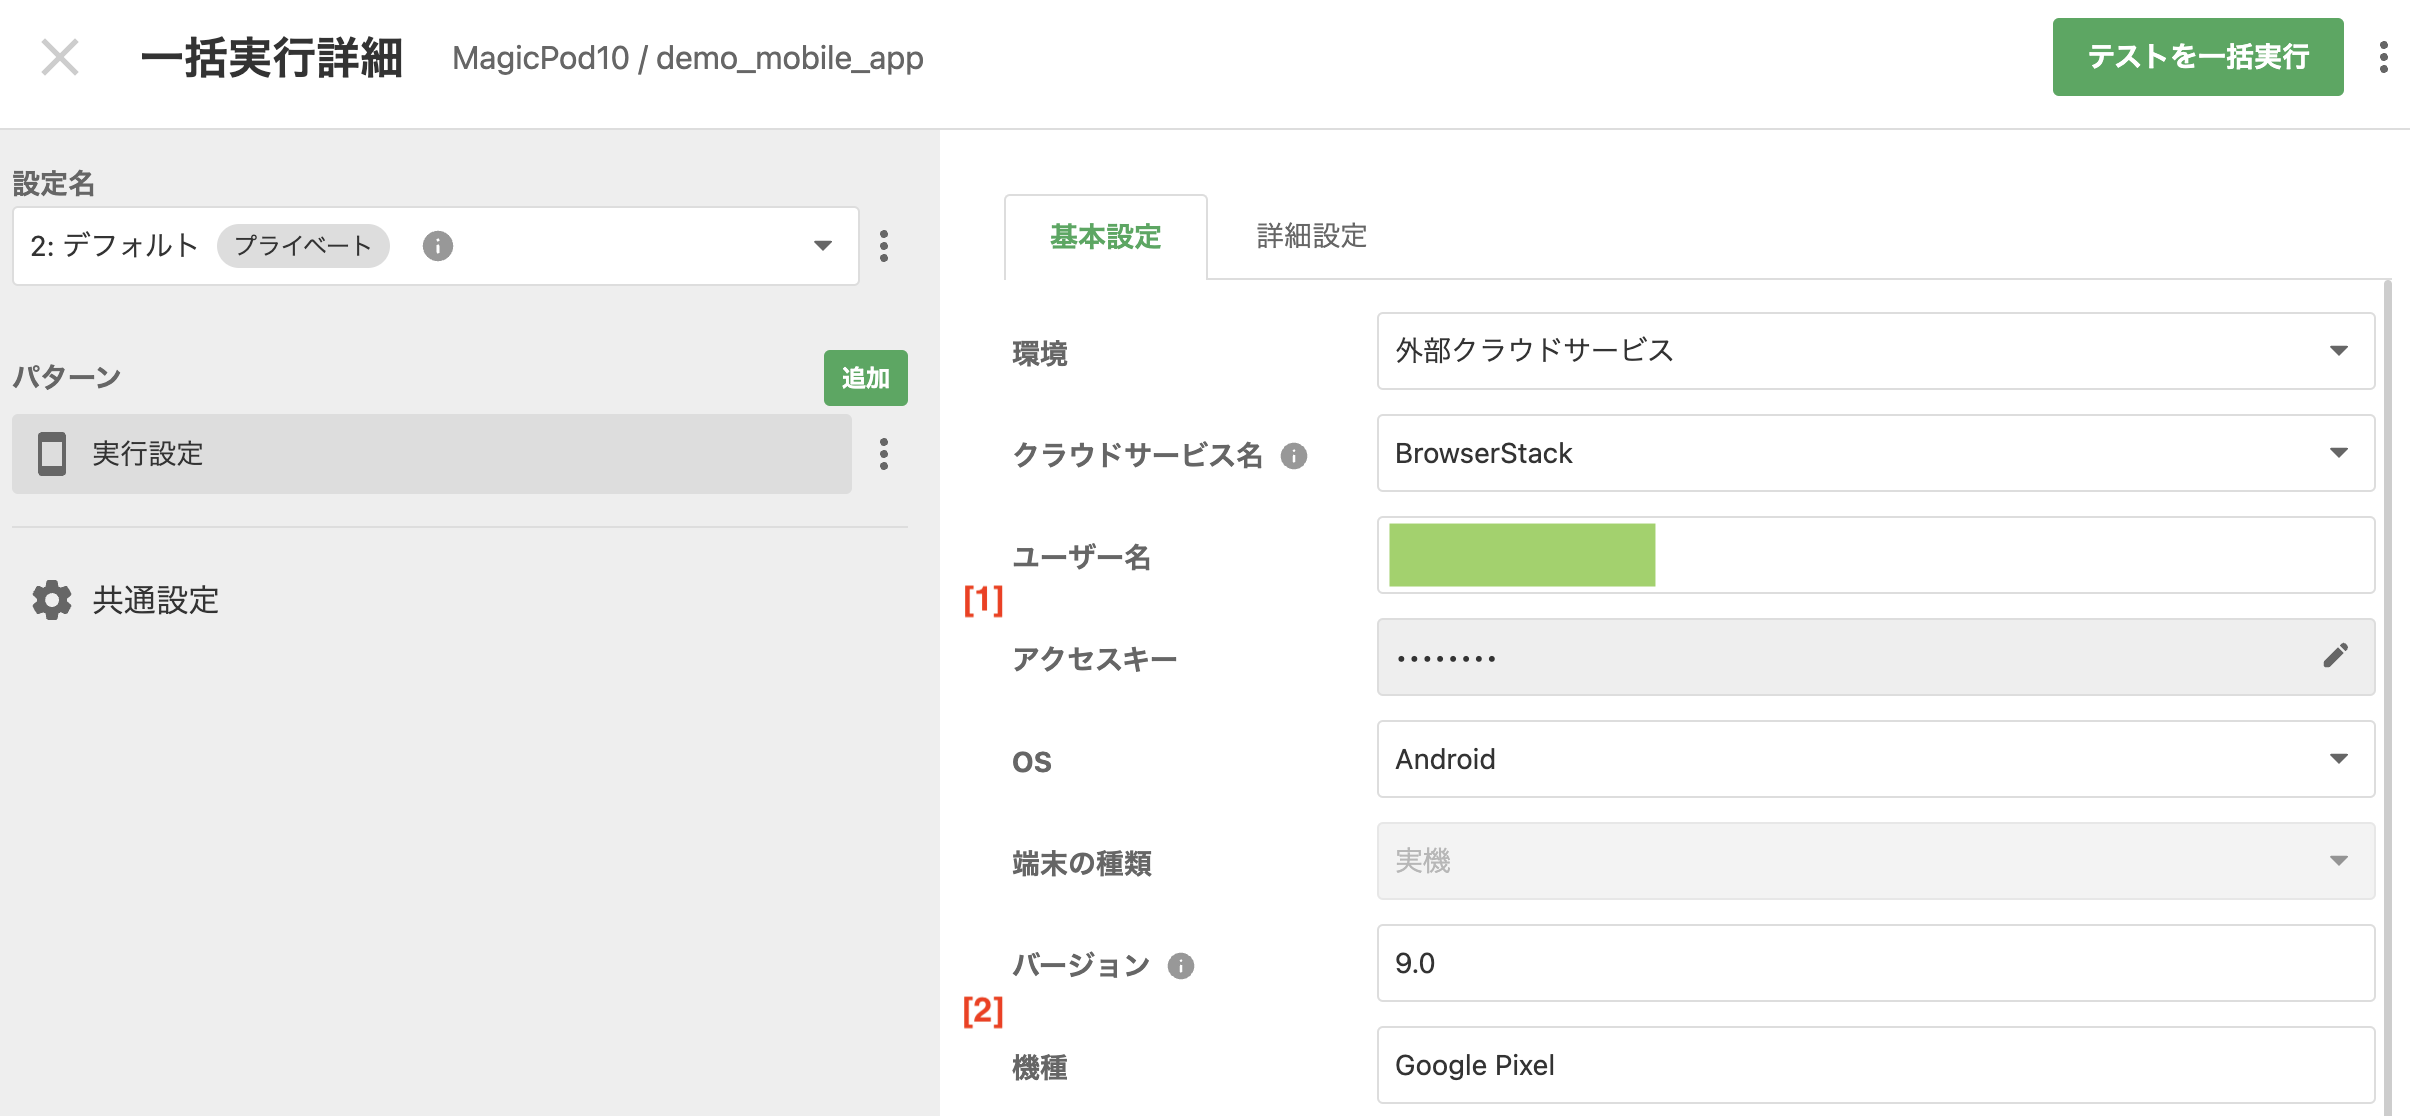The image size is (2410, 1116).
Task: Open OS dropdown showing Android
Action: (1876, 759)
